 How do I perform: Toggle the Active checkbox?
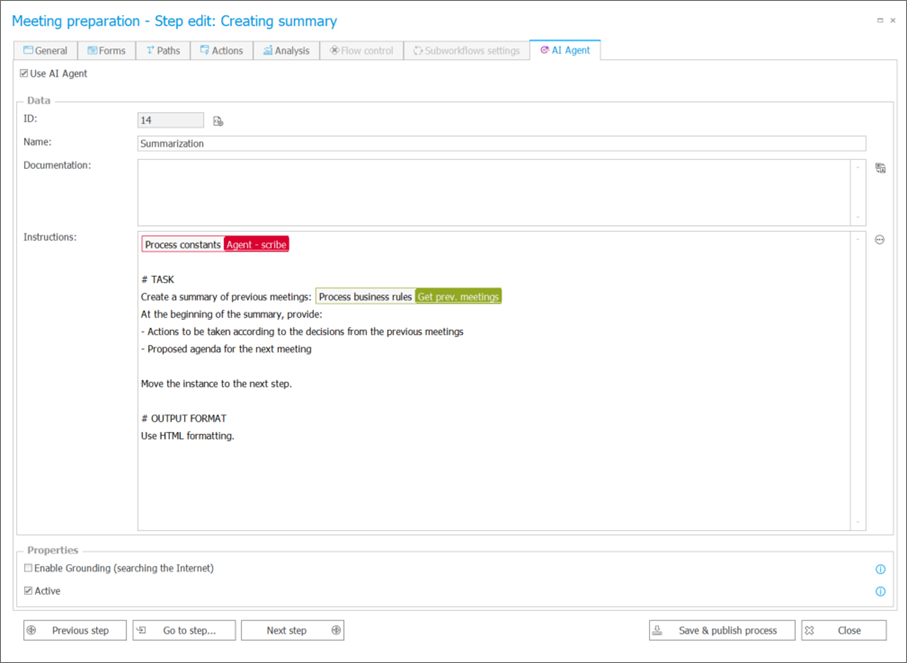coord(28,591)
